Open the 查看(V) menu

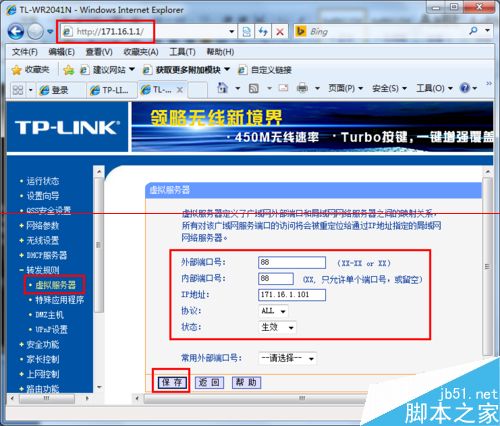[x=99, y=52]
